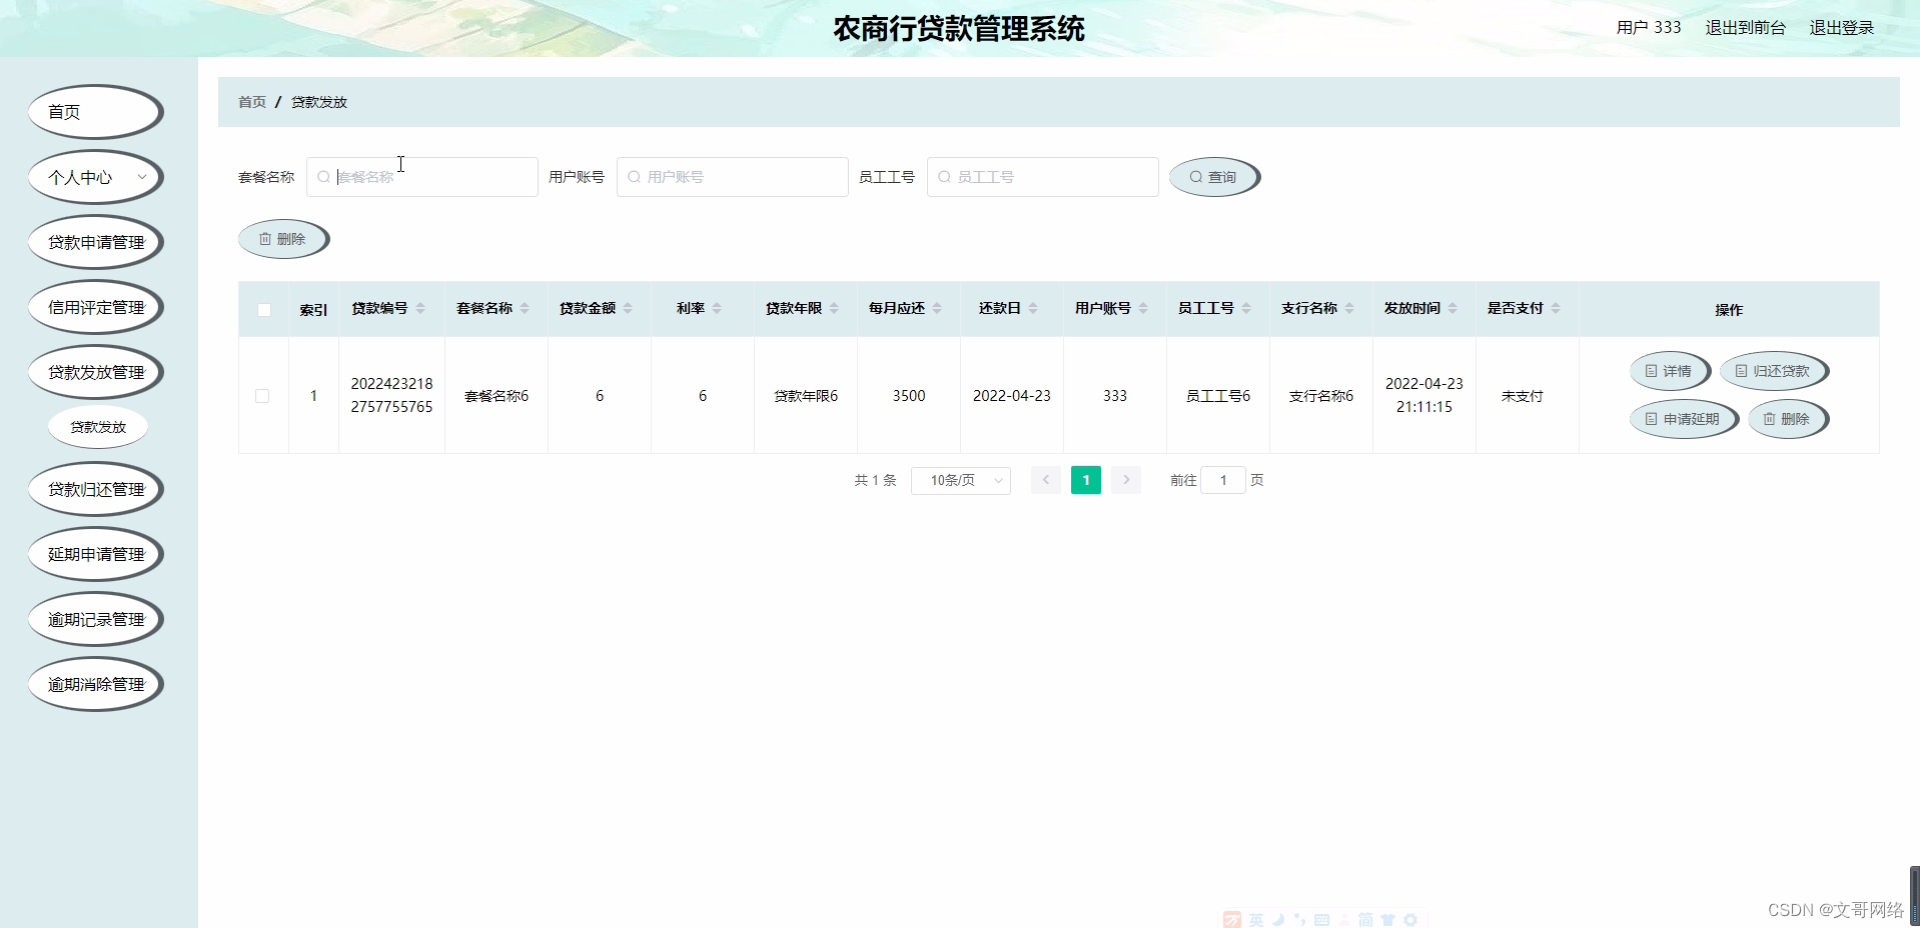Open the 10条/页 page-size dropdown
Viewport: 1920px width, 928px height.
click(x=959, y=480)
